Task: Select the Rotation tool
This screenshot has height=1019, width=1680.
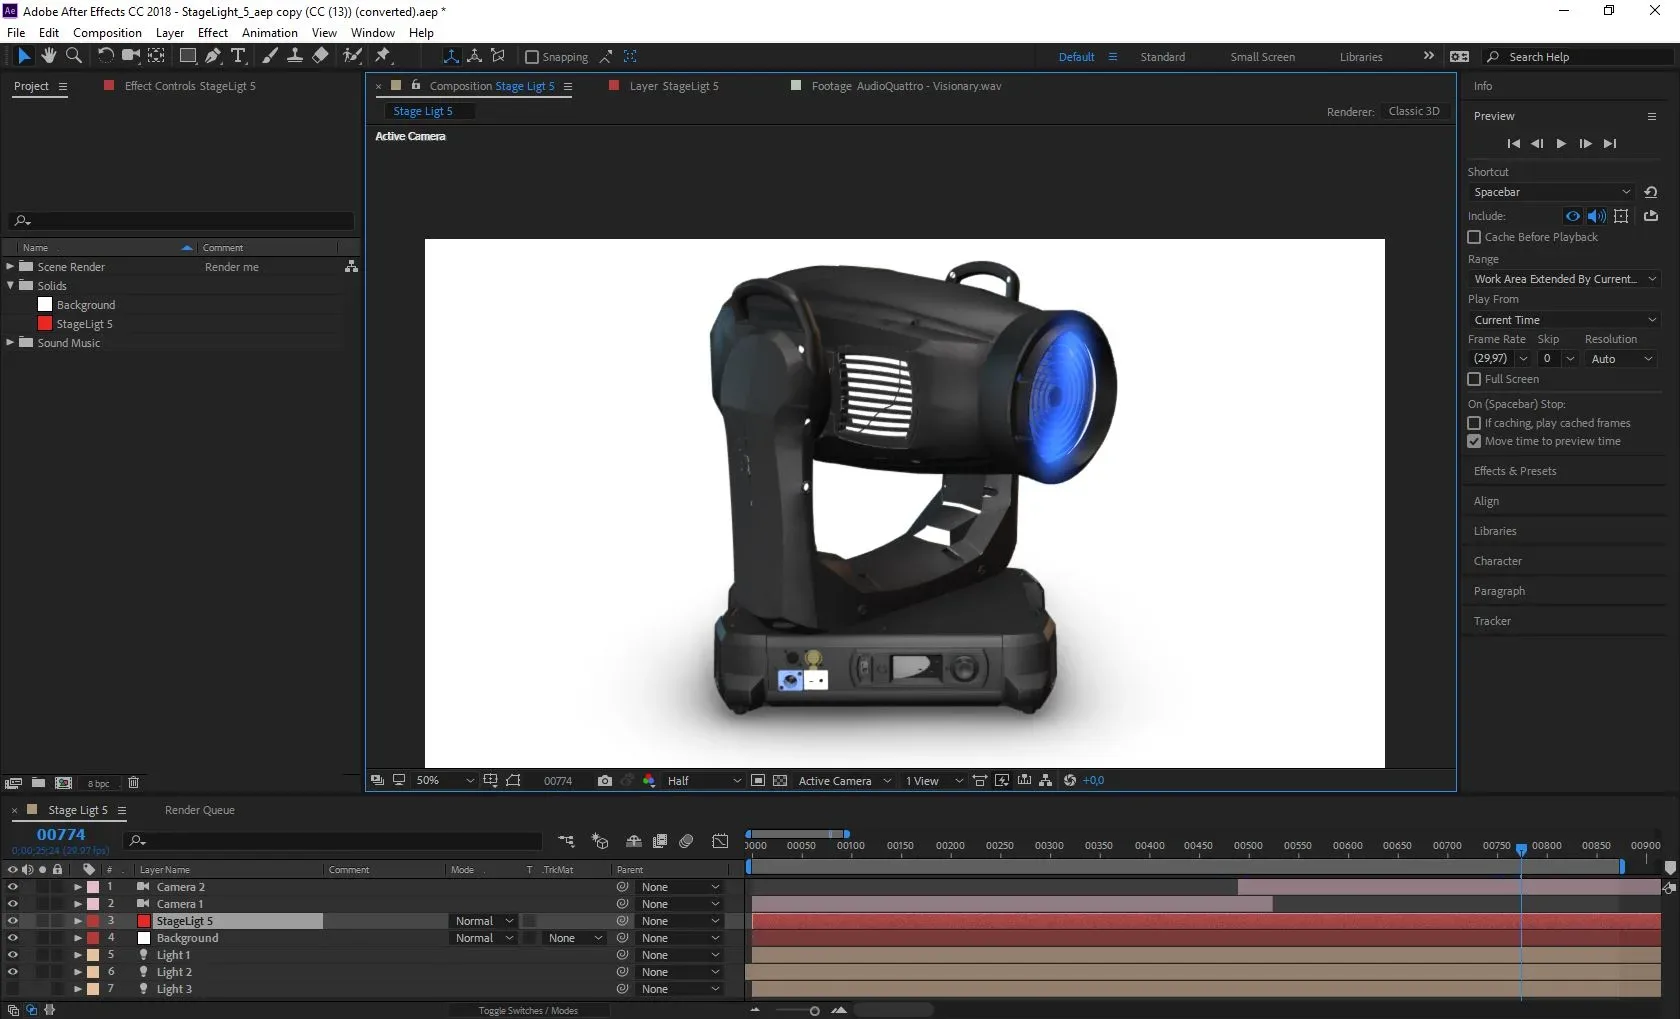Action: coord(105,56)
